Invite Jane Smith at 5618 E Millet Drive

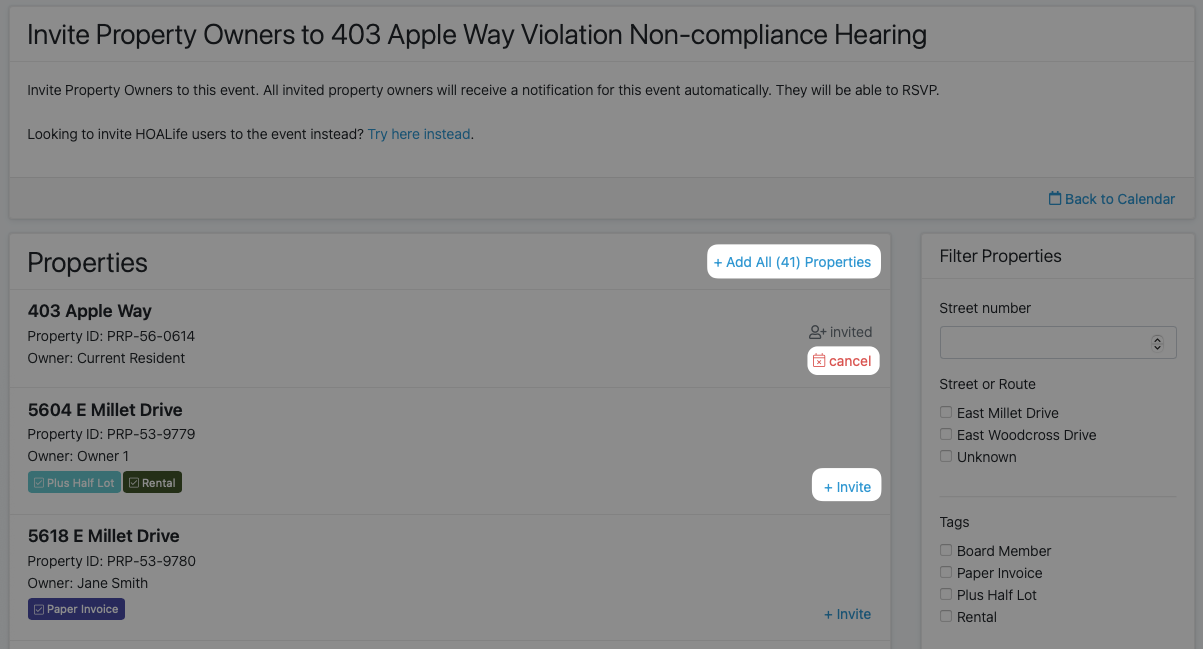pyautogui.click(x=847, y=614)
